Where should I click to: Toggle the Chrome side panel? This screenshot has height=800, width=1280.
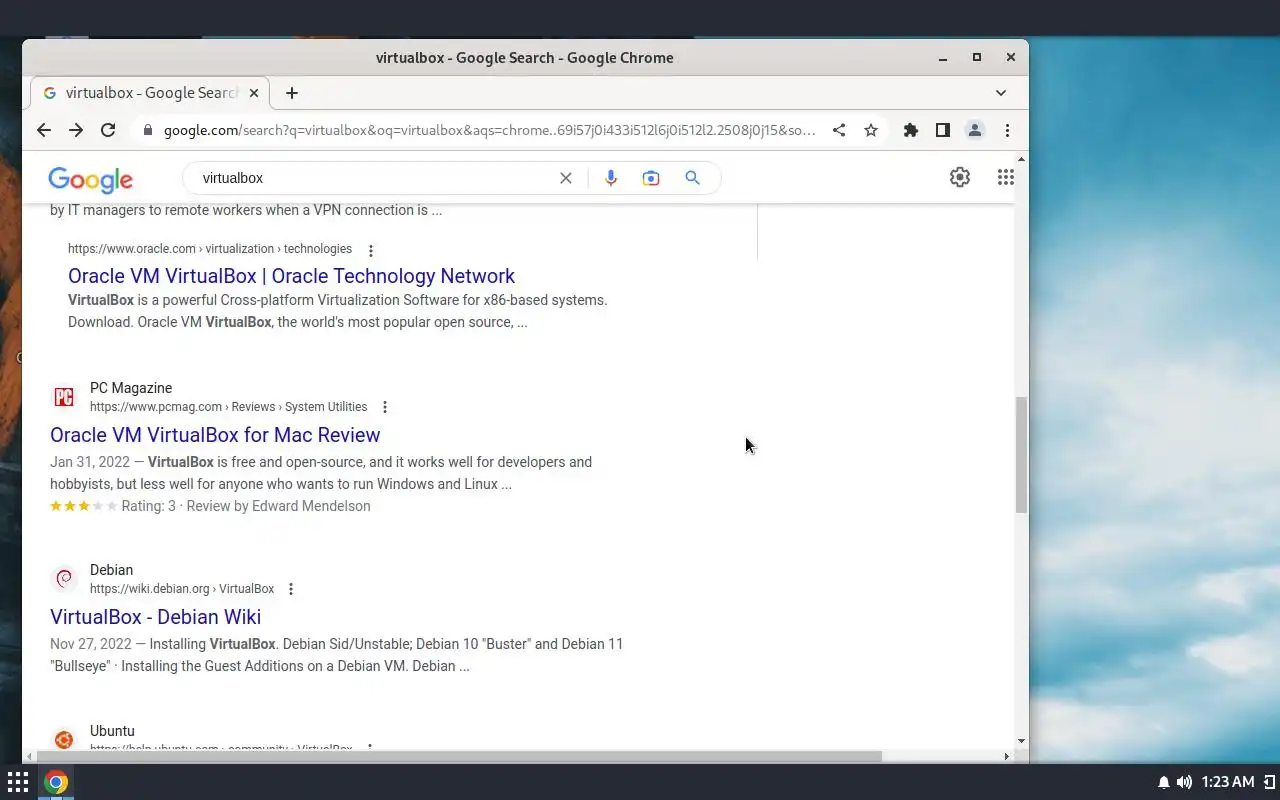tap(942, 130)
